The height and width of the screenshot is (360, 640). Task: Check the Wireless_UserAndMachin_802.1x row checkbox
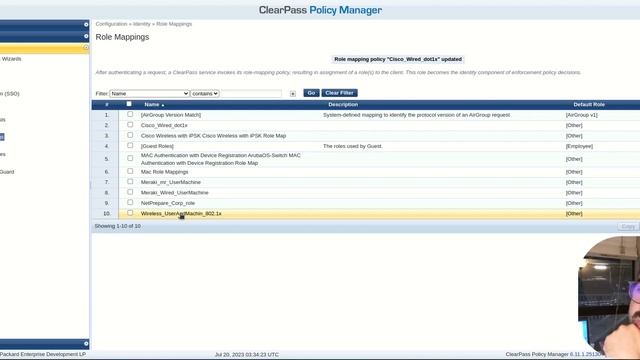130,213
